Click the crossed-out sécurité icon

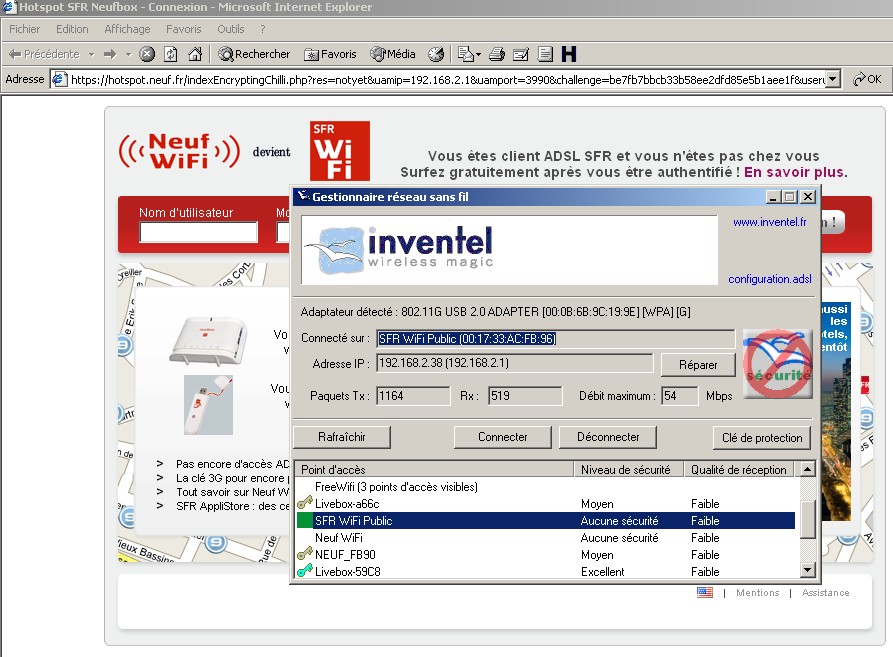pyautogui.click(x=778, y=363)
